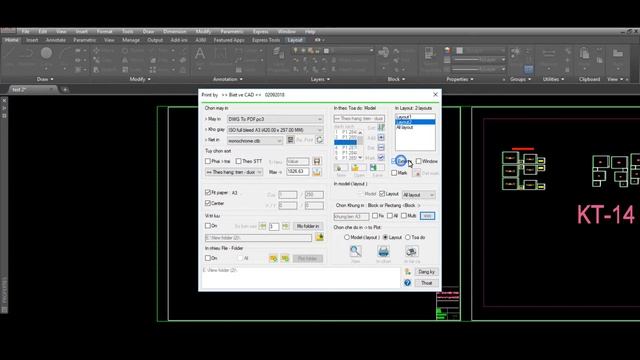Click the Dang ky button

point(427,271)
